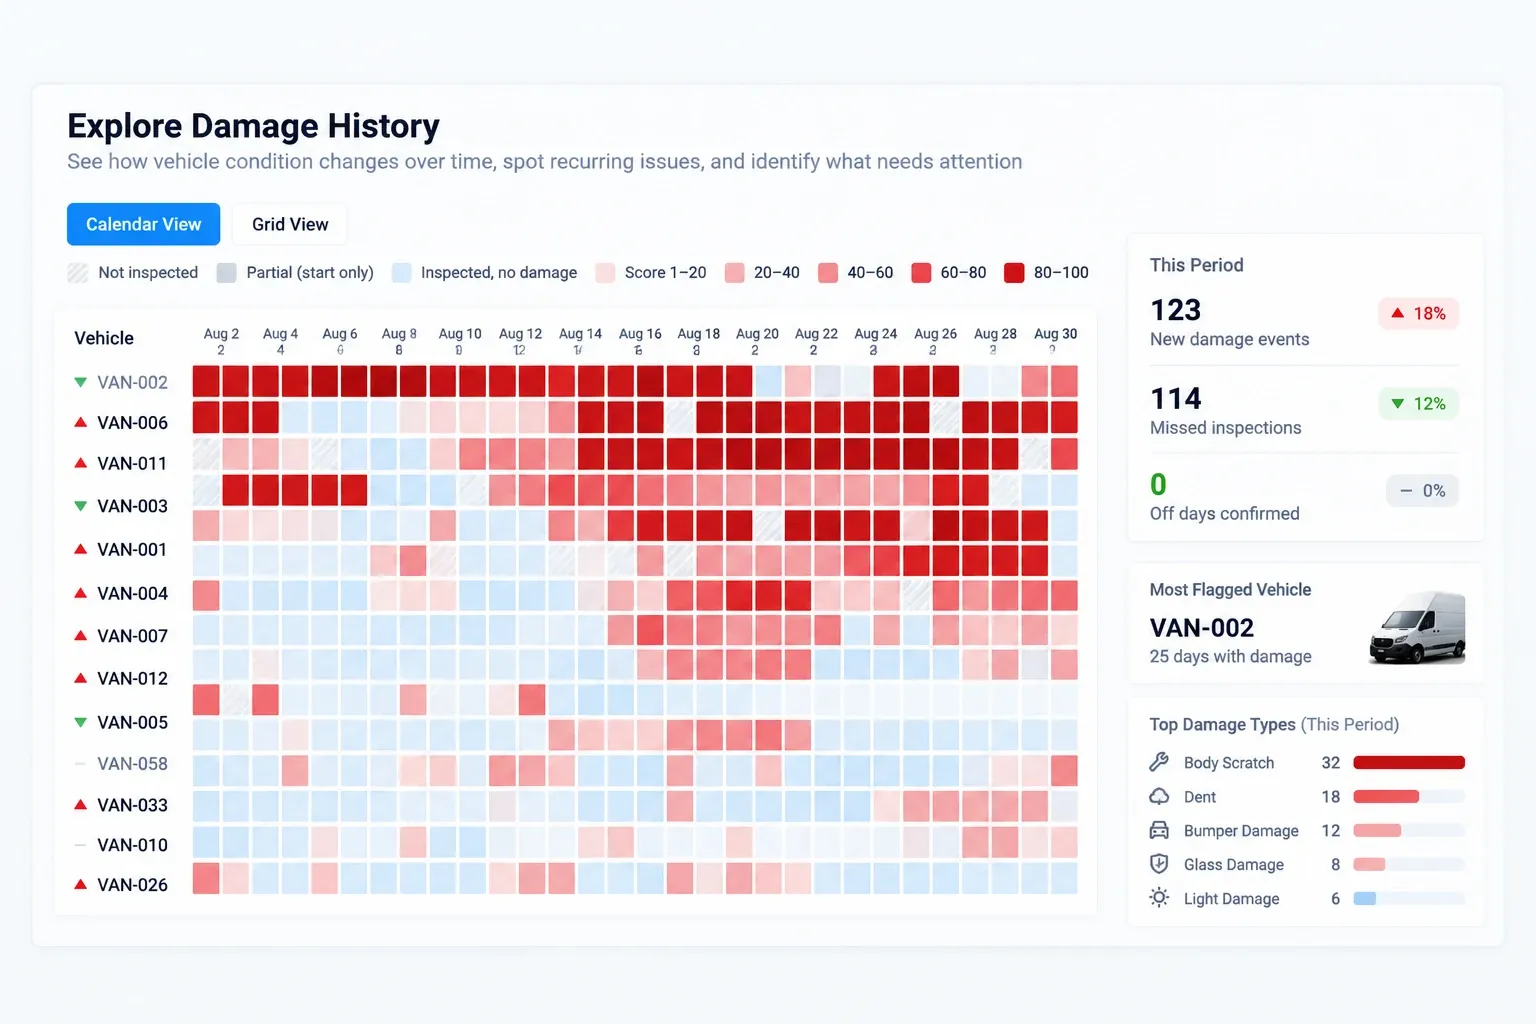The image size is (1536, 1024).
Task: Select the VAN-002 row label
Action: [132, 382]
